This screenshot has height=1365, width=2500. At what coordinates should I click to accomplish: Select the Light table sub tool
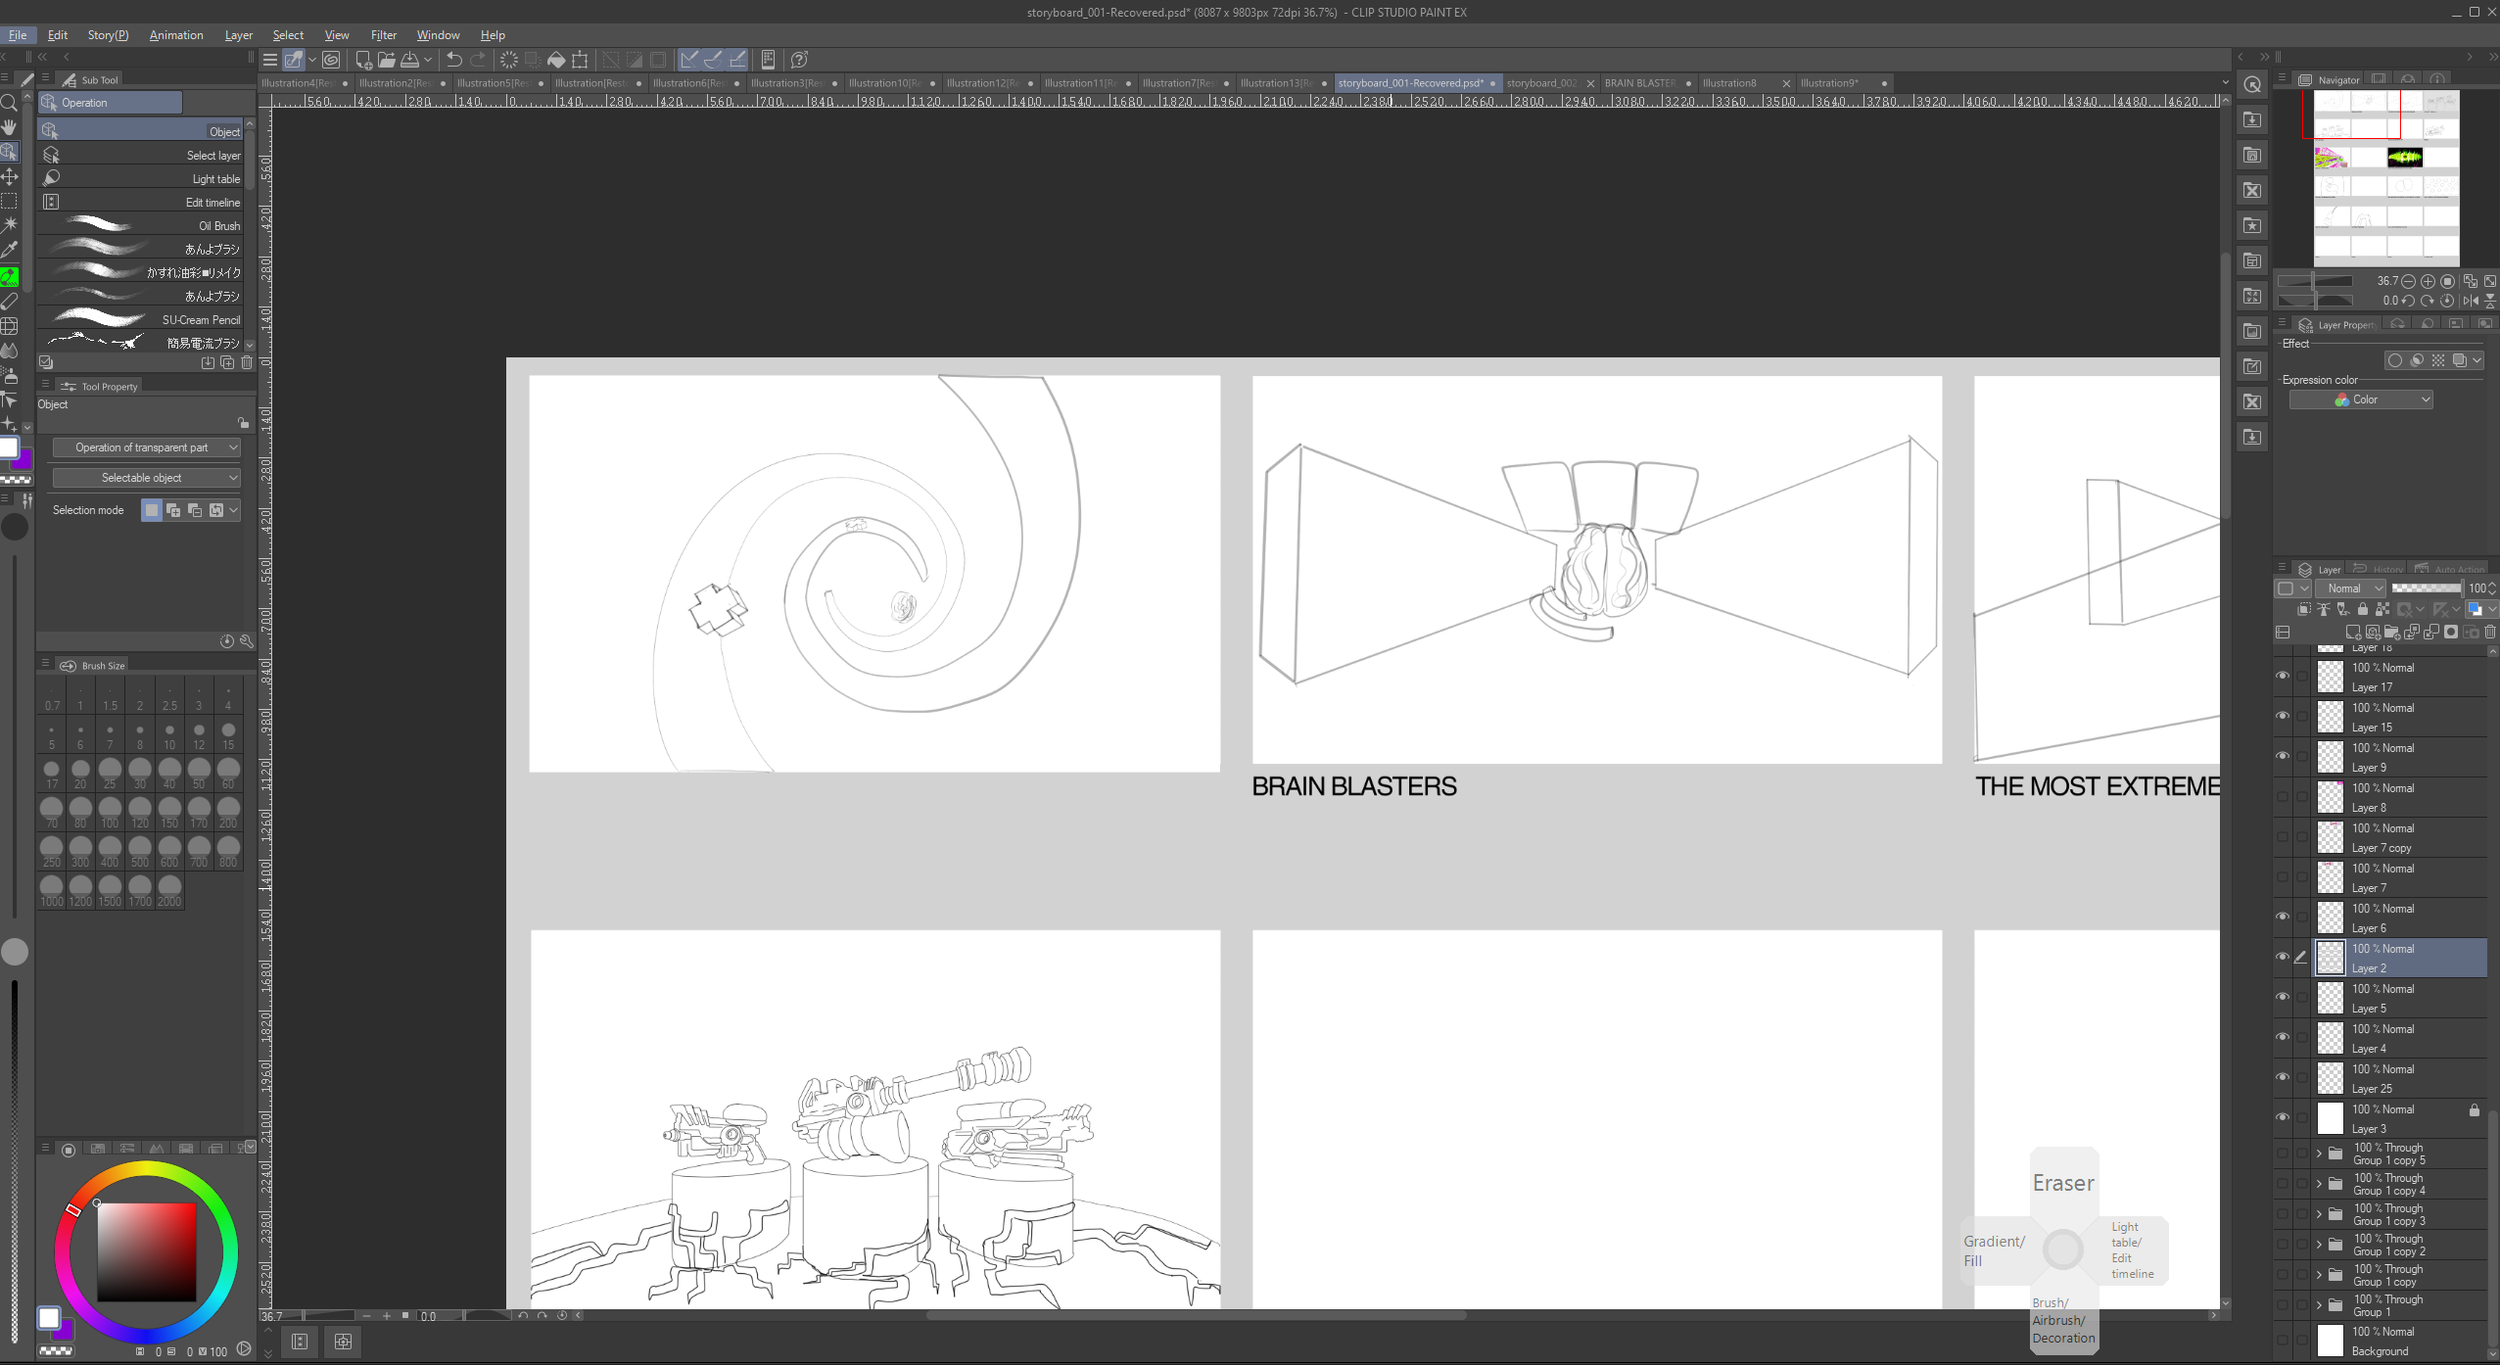click(x=141, y=179)
